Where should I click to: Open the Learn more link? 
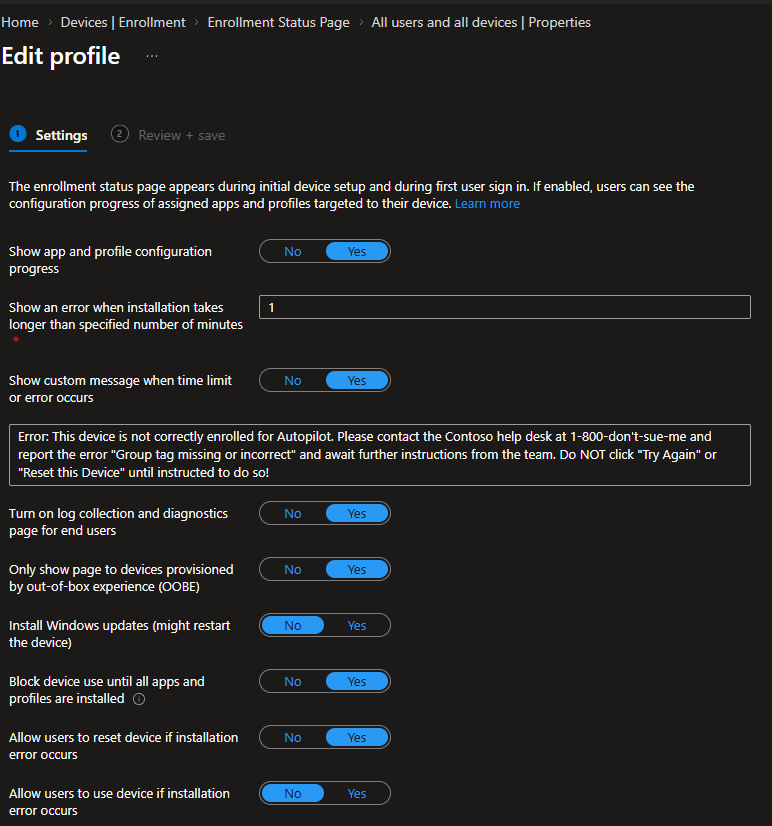click(487, 204)
